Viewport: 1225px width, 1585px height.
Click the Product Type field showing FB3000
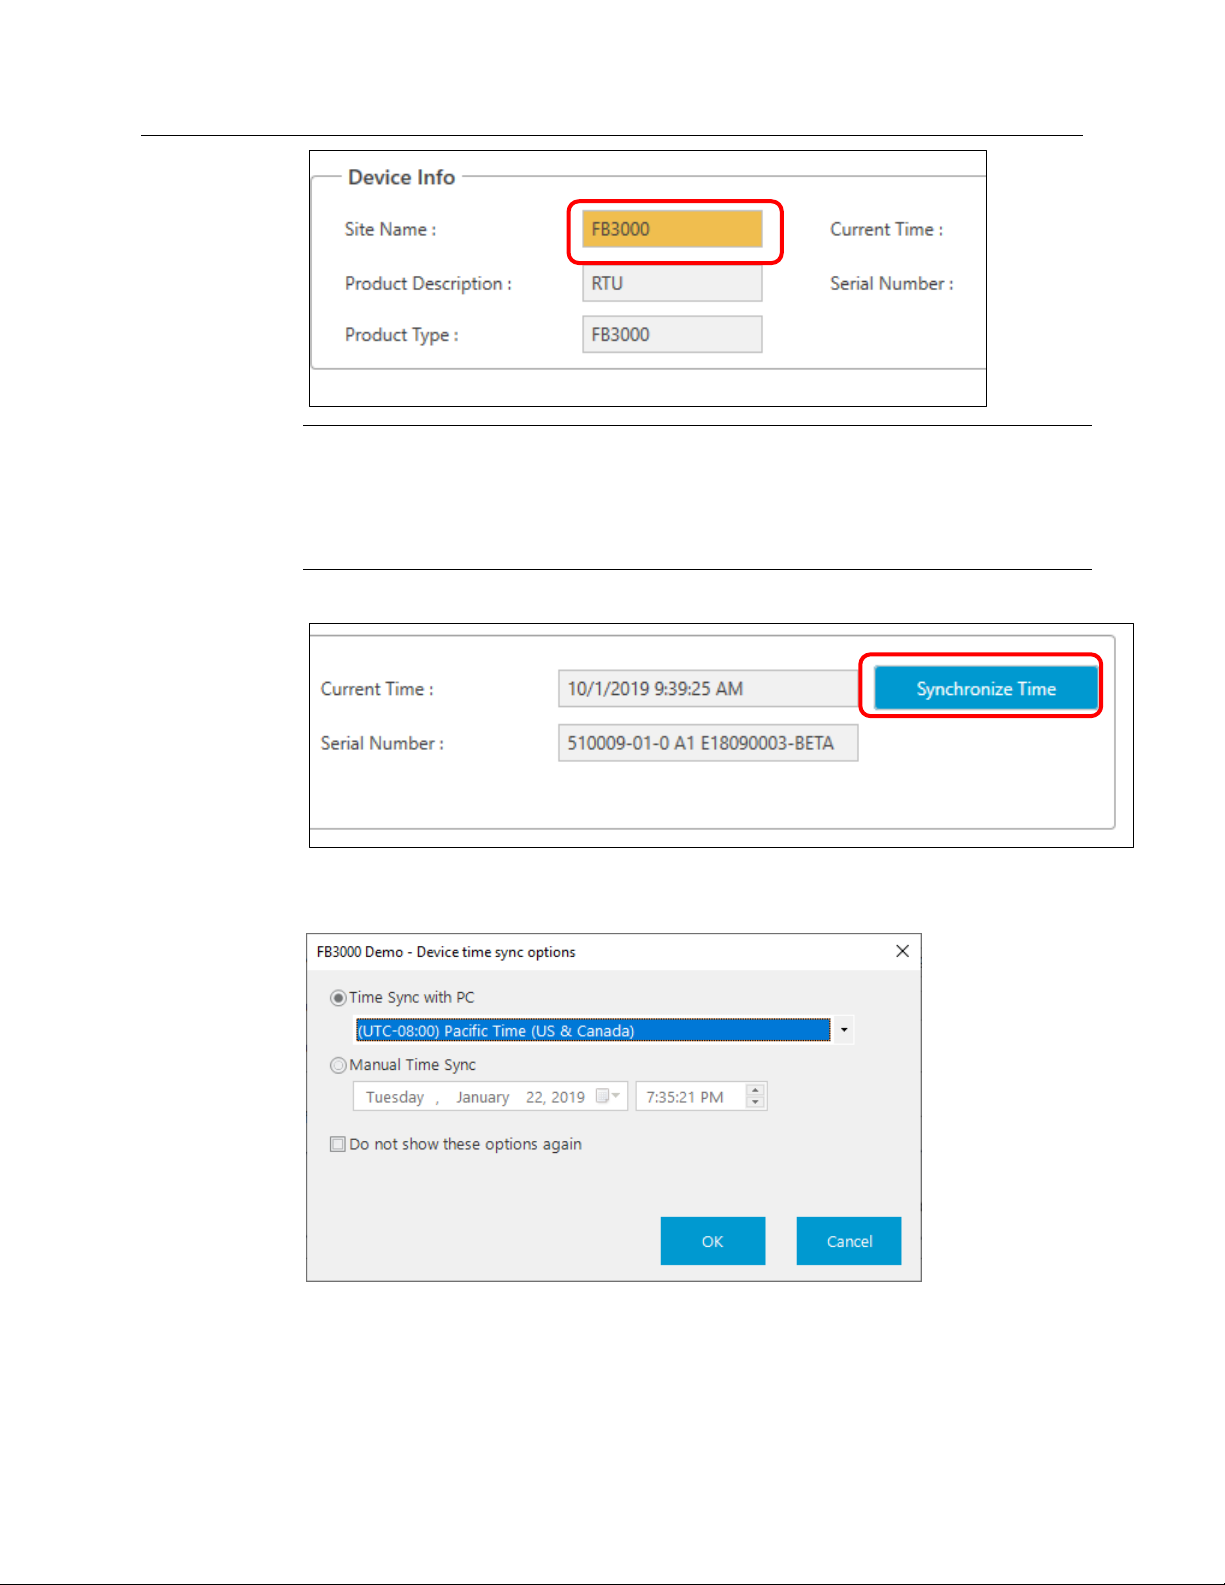pyautogui.click(x=672, y=334)
